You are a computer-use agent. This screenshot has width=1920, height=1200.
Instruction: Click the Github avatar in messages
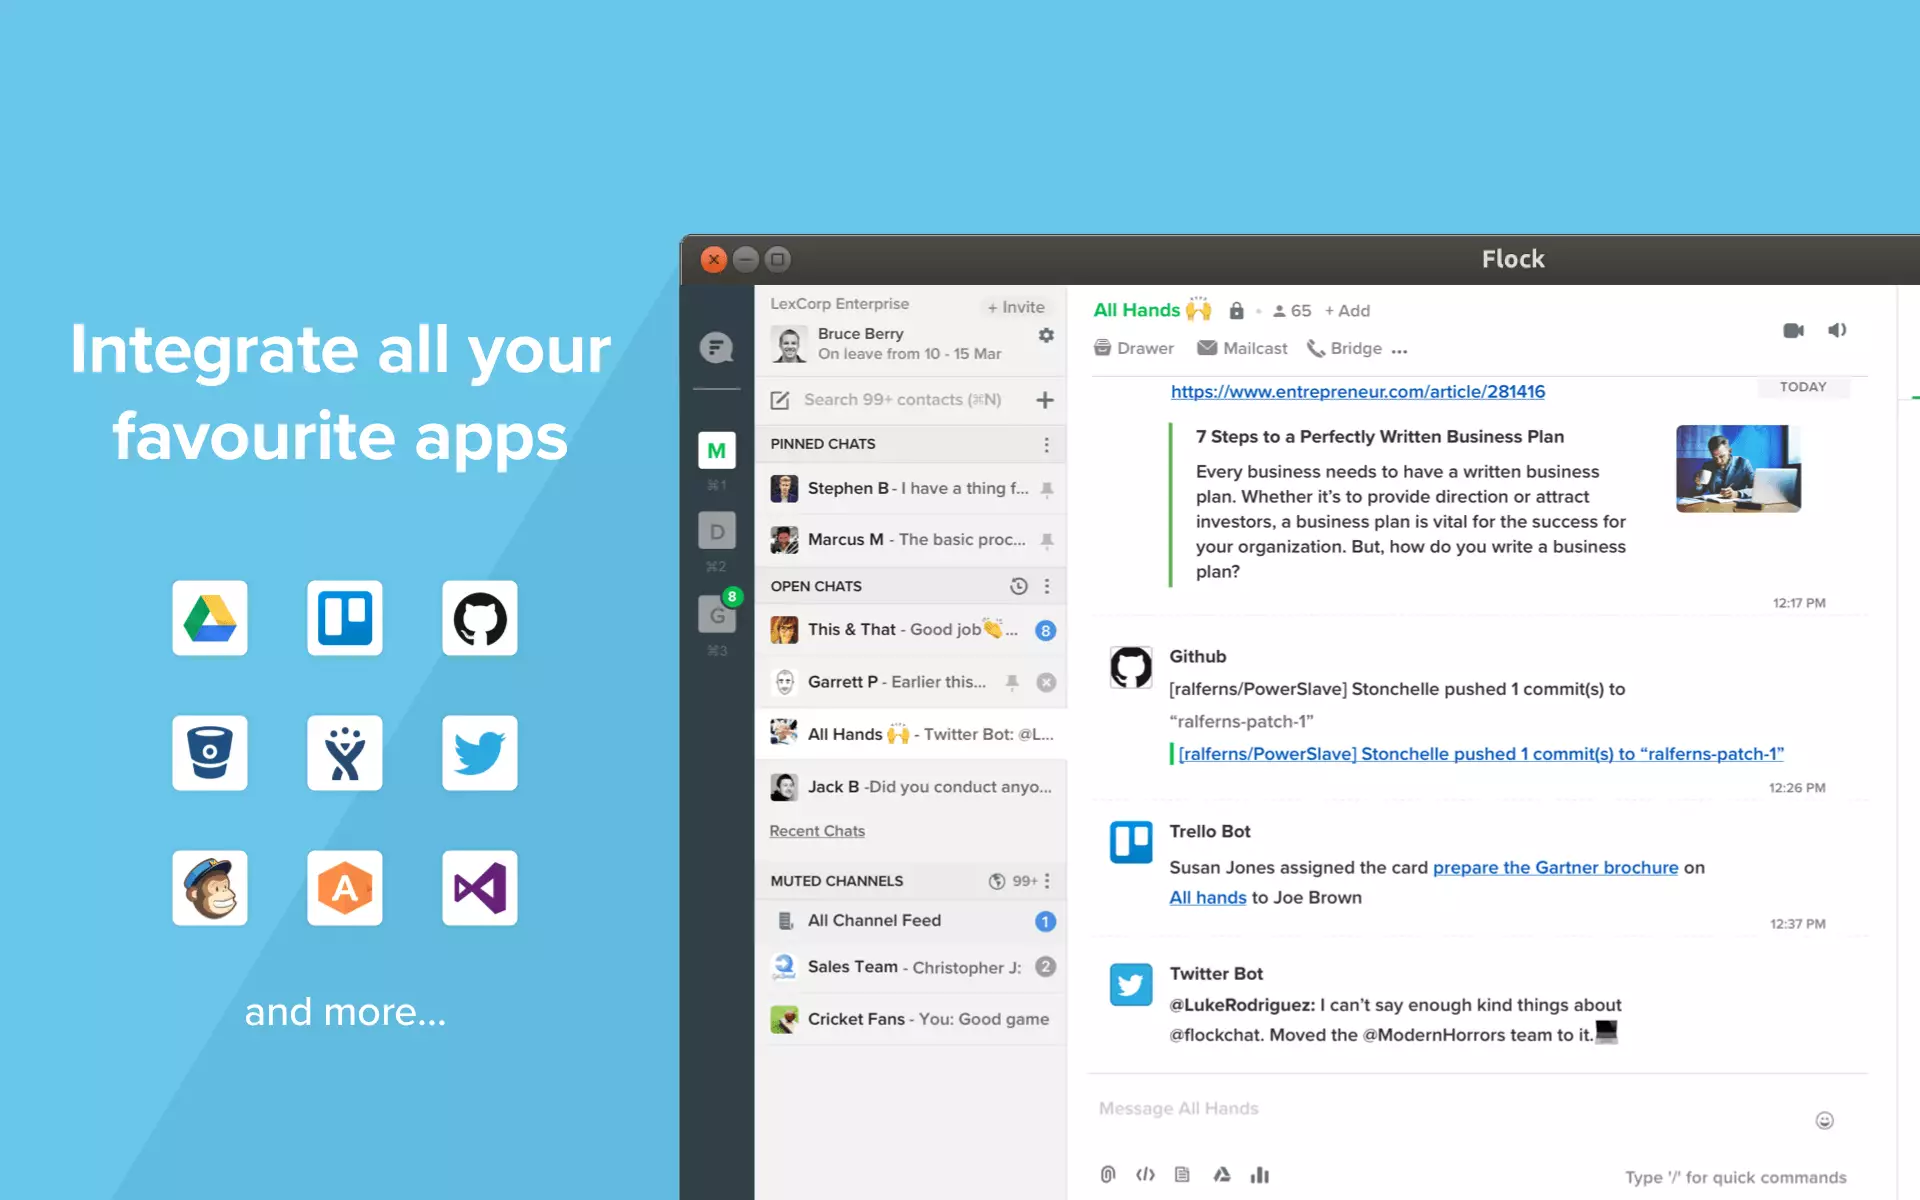tap(1131, 667)
